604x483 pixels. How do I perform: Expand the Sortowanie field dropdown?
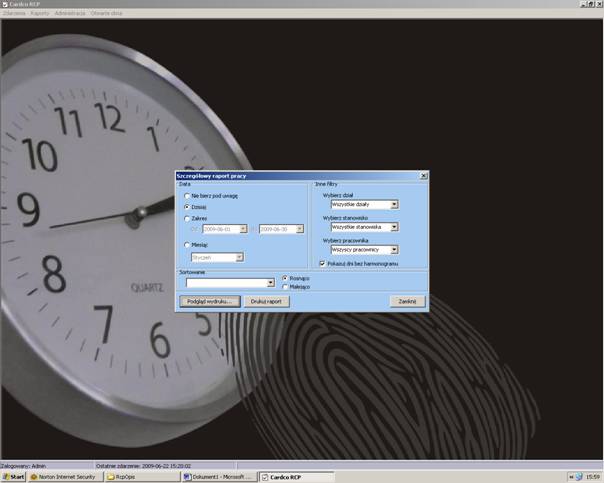271,283
